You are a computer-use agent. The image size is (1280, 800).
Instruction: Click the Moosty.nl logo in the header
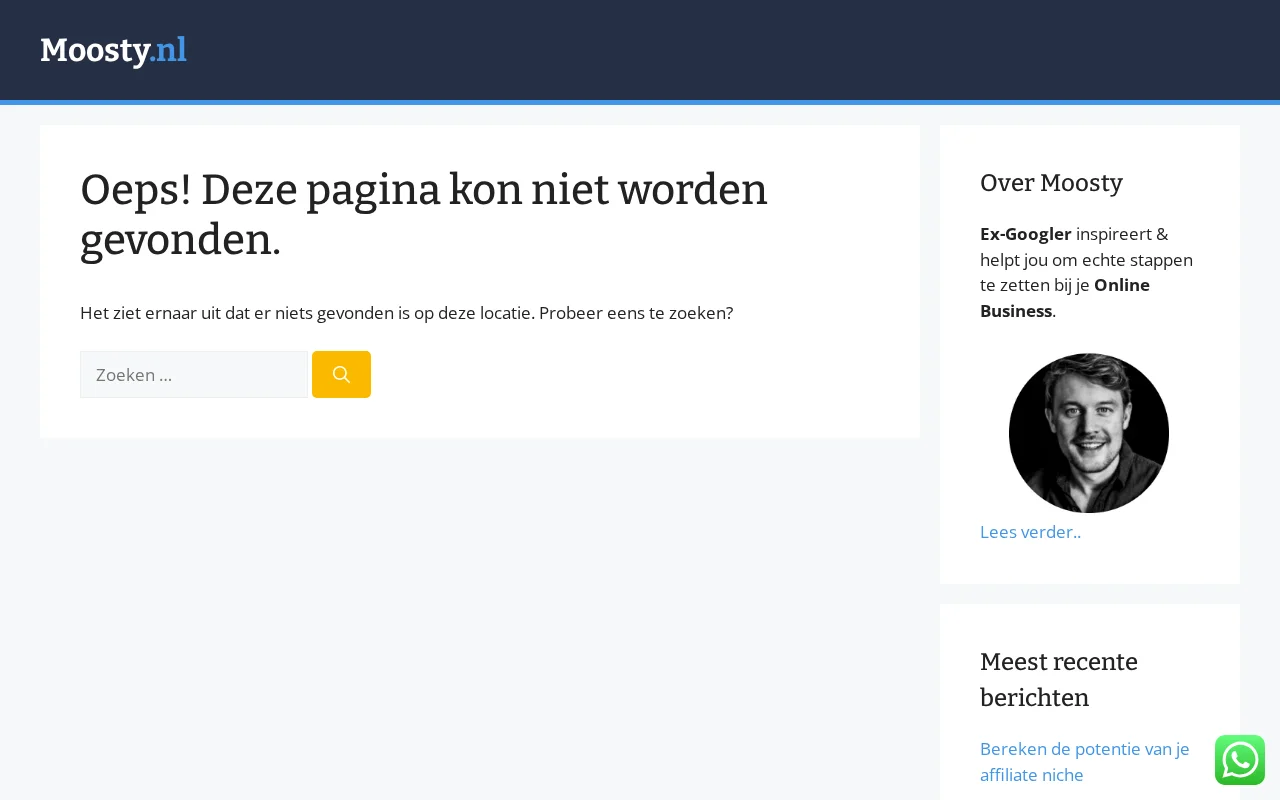tap(113, 50)
